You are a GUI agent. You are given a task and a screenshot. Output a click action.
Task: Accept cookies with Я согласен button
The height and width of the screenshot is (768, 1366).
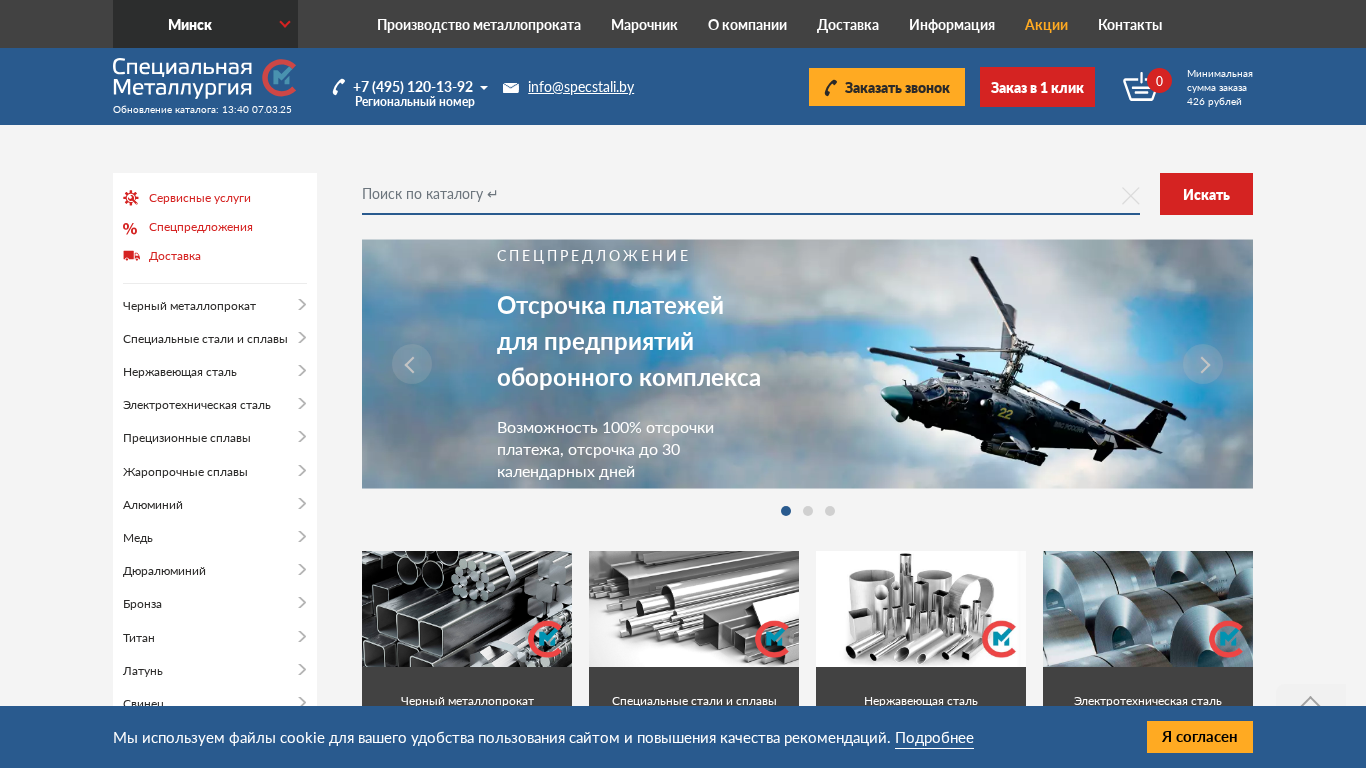point(1200,737)
